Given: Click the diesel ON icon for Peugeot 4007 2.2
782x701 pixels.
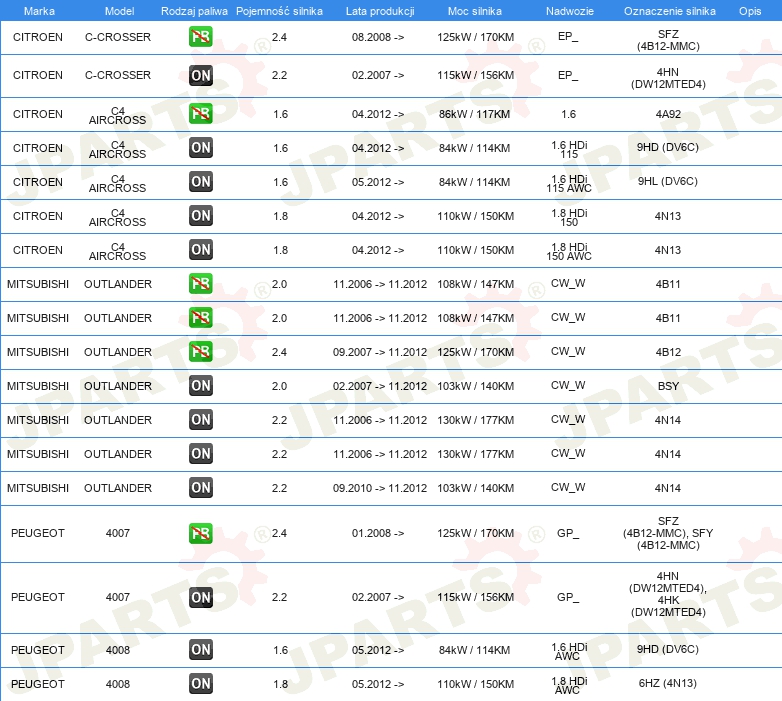Looking at the screenshot, I should (201, 598).
